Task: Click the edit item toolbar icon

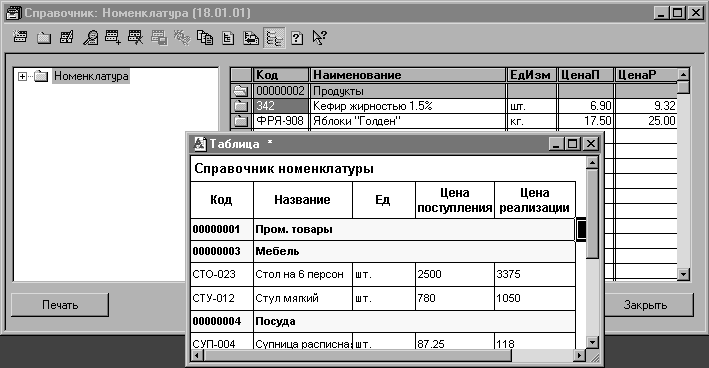Action: click(x=67, y=38)
